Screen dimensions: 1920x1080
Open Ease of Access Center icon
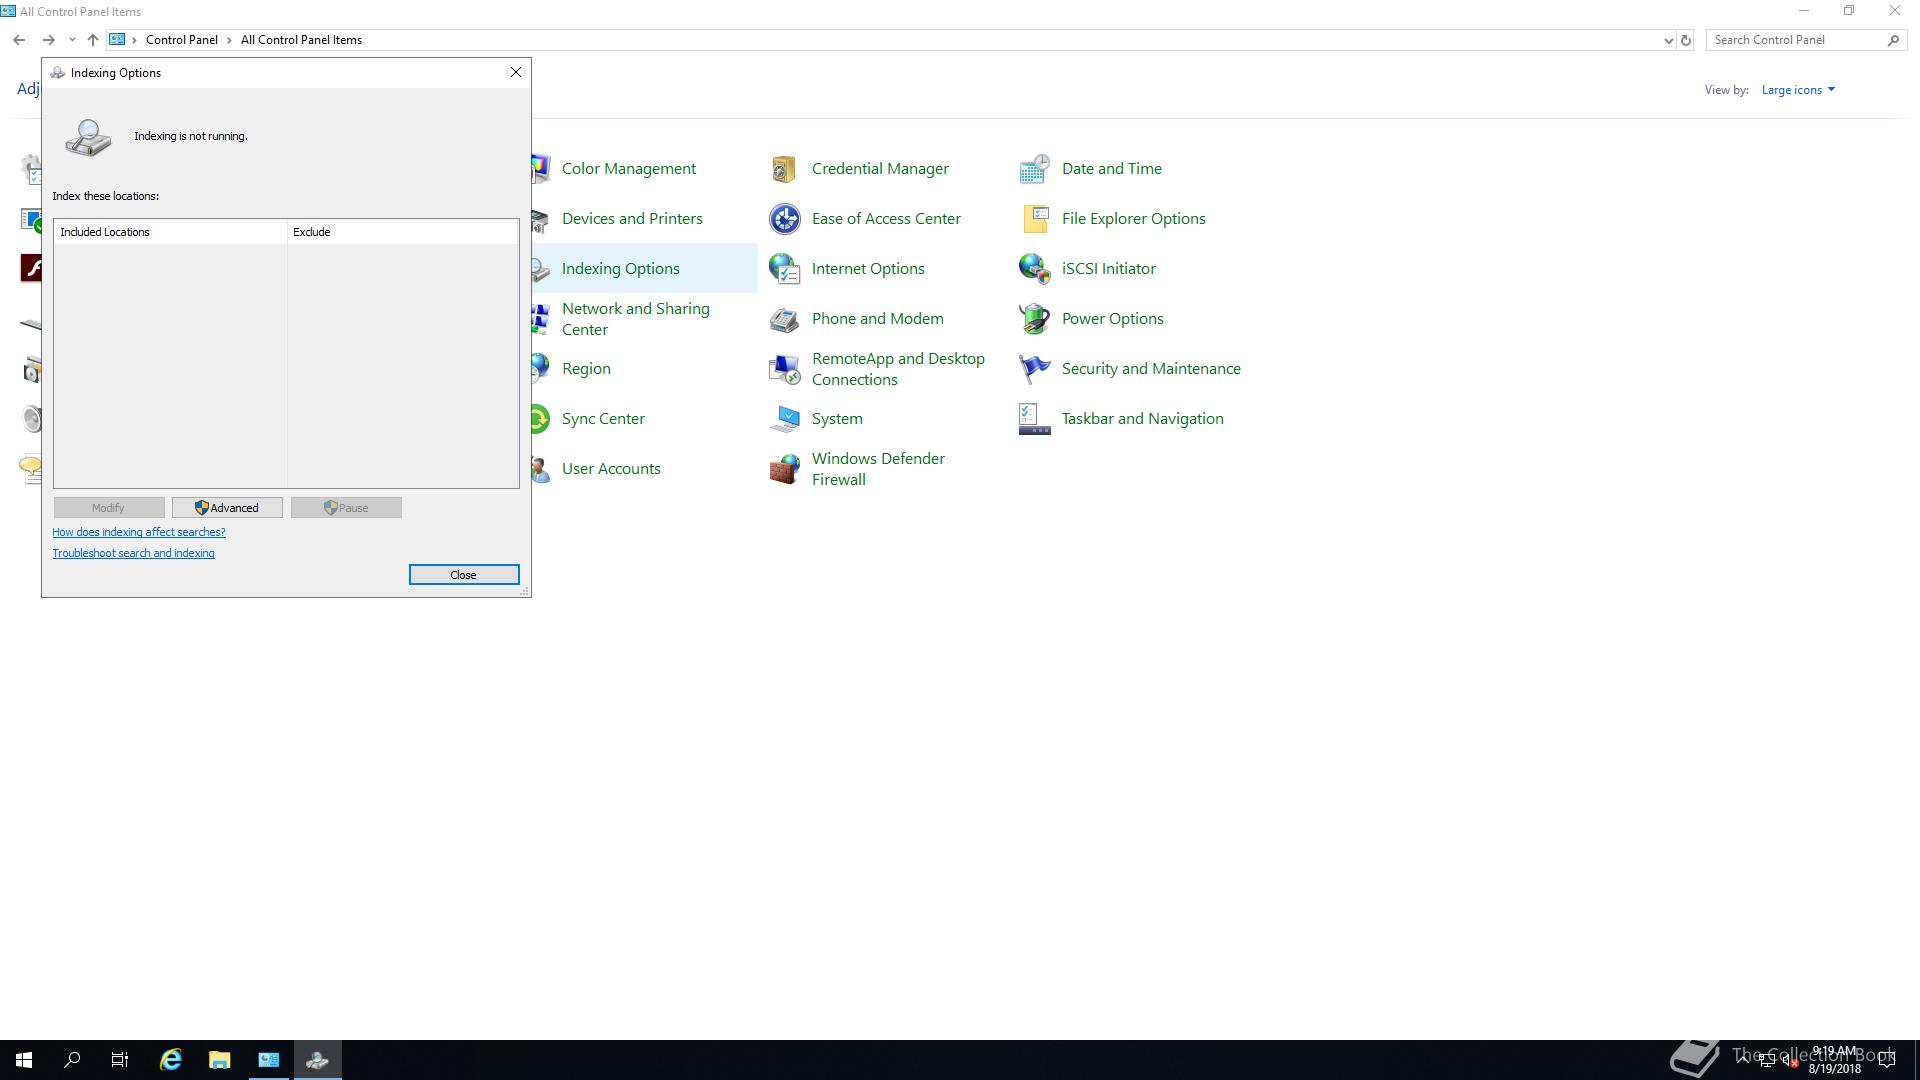point(784,219)
